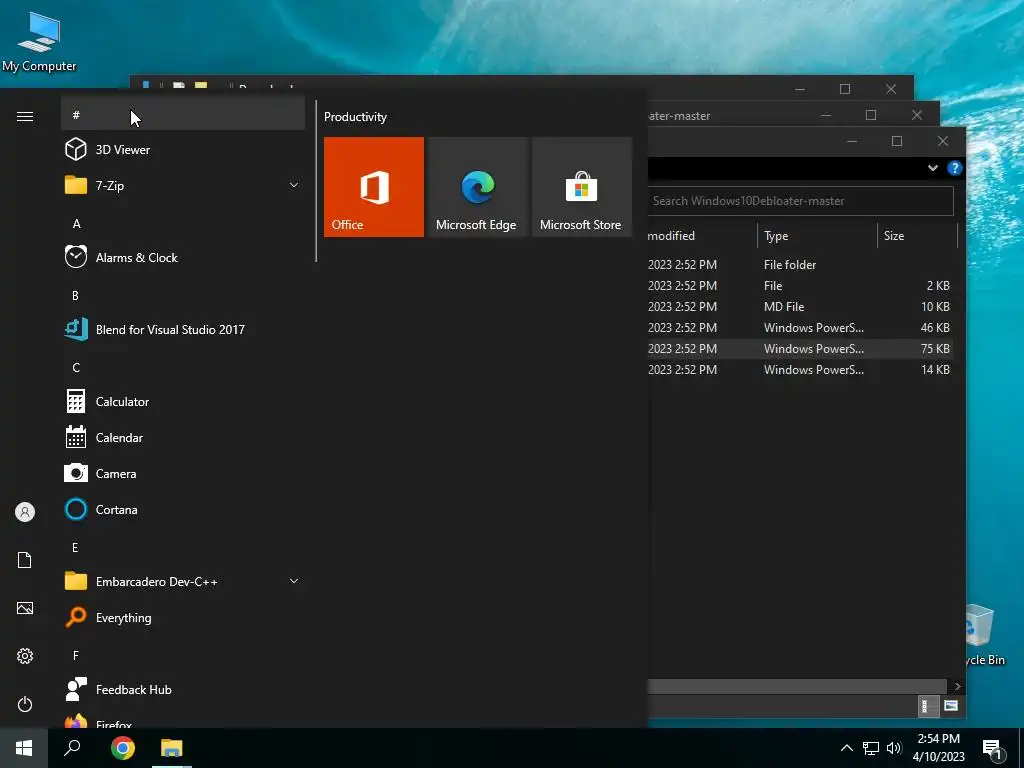Launch Alarms & Clock
Viewport: 1024px width, 768px height.
click(183, 257)
